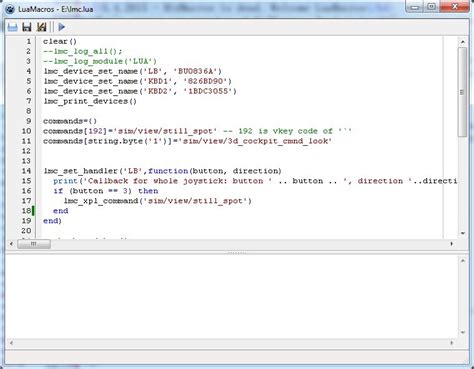Click 'lmc_xpl_command' on line 17

(101, 201)
